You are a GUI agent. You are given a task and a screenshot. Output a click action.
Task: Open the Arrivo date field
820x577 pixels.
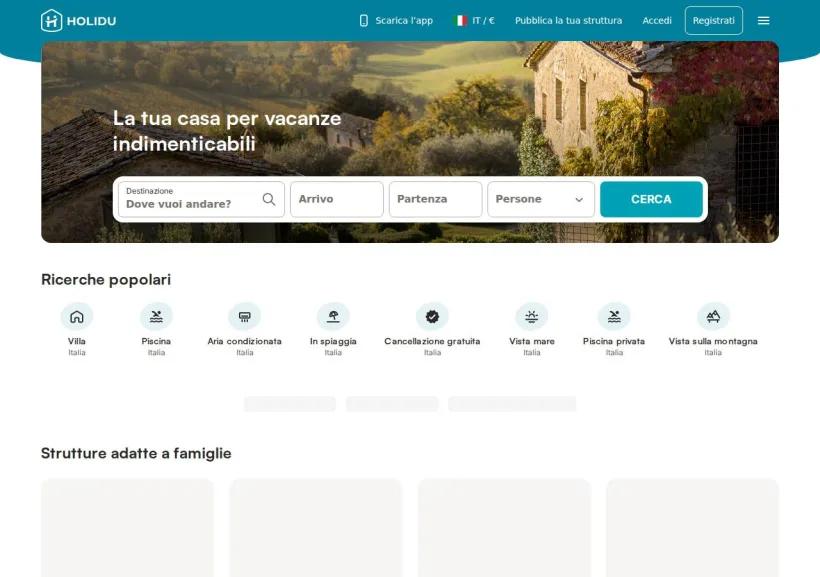[337, 199]
